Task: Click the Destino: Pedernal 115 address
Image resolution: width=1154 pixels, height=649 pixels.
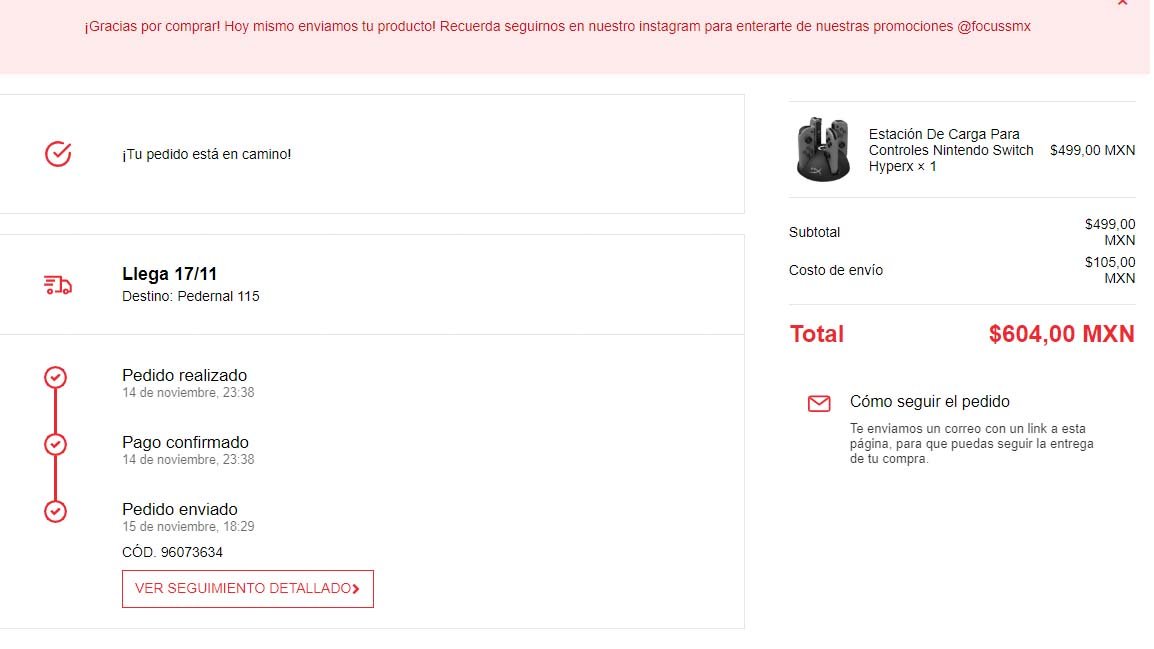Action: 191,296
